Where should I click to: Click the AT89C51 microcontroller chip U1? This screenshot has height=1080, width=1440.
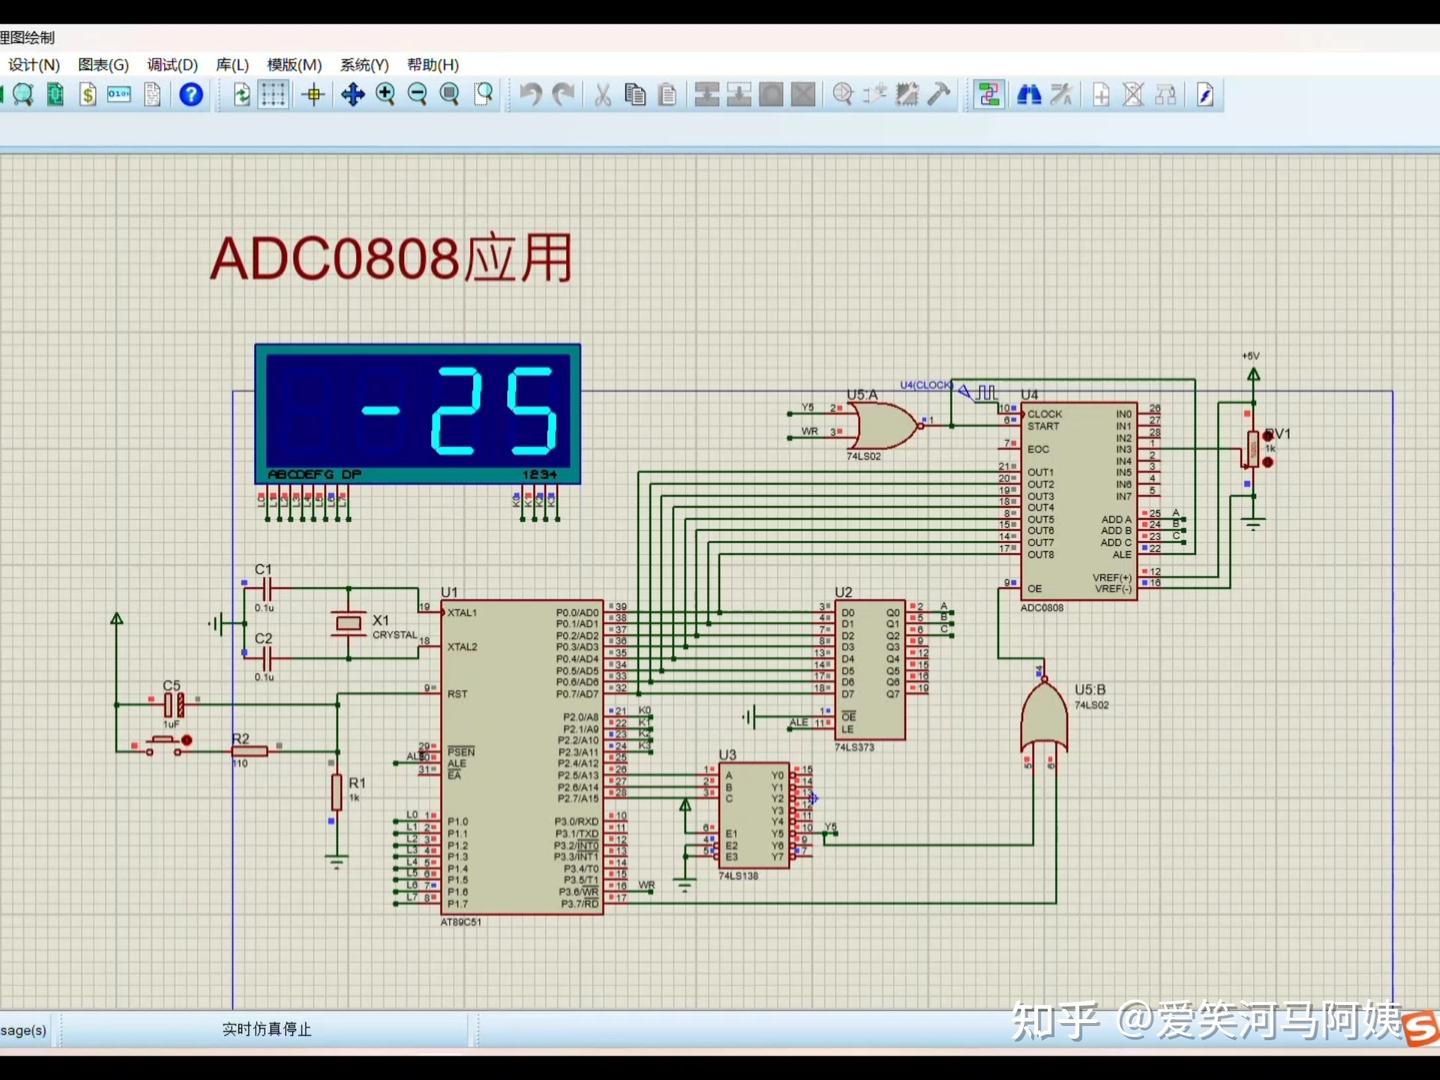[522, 757]
